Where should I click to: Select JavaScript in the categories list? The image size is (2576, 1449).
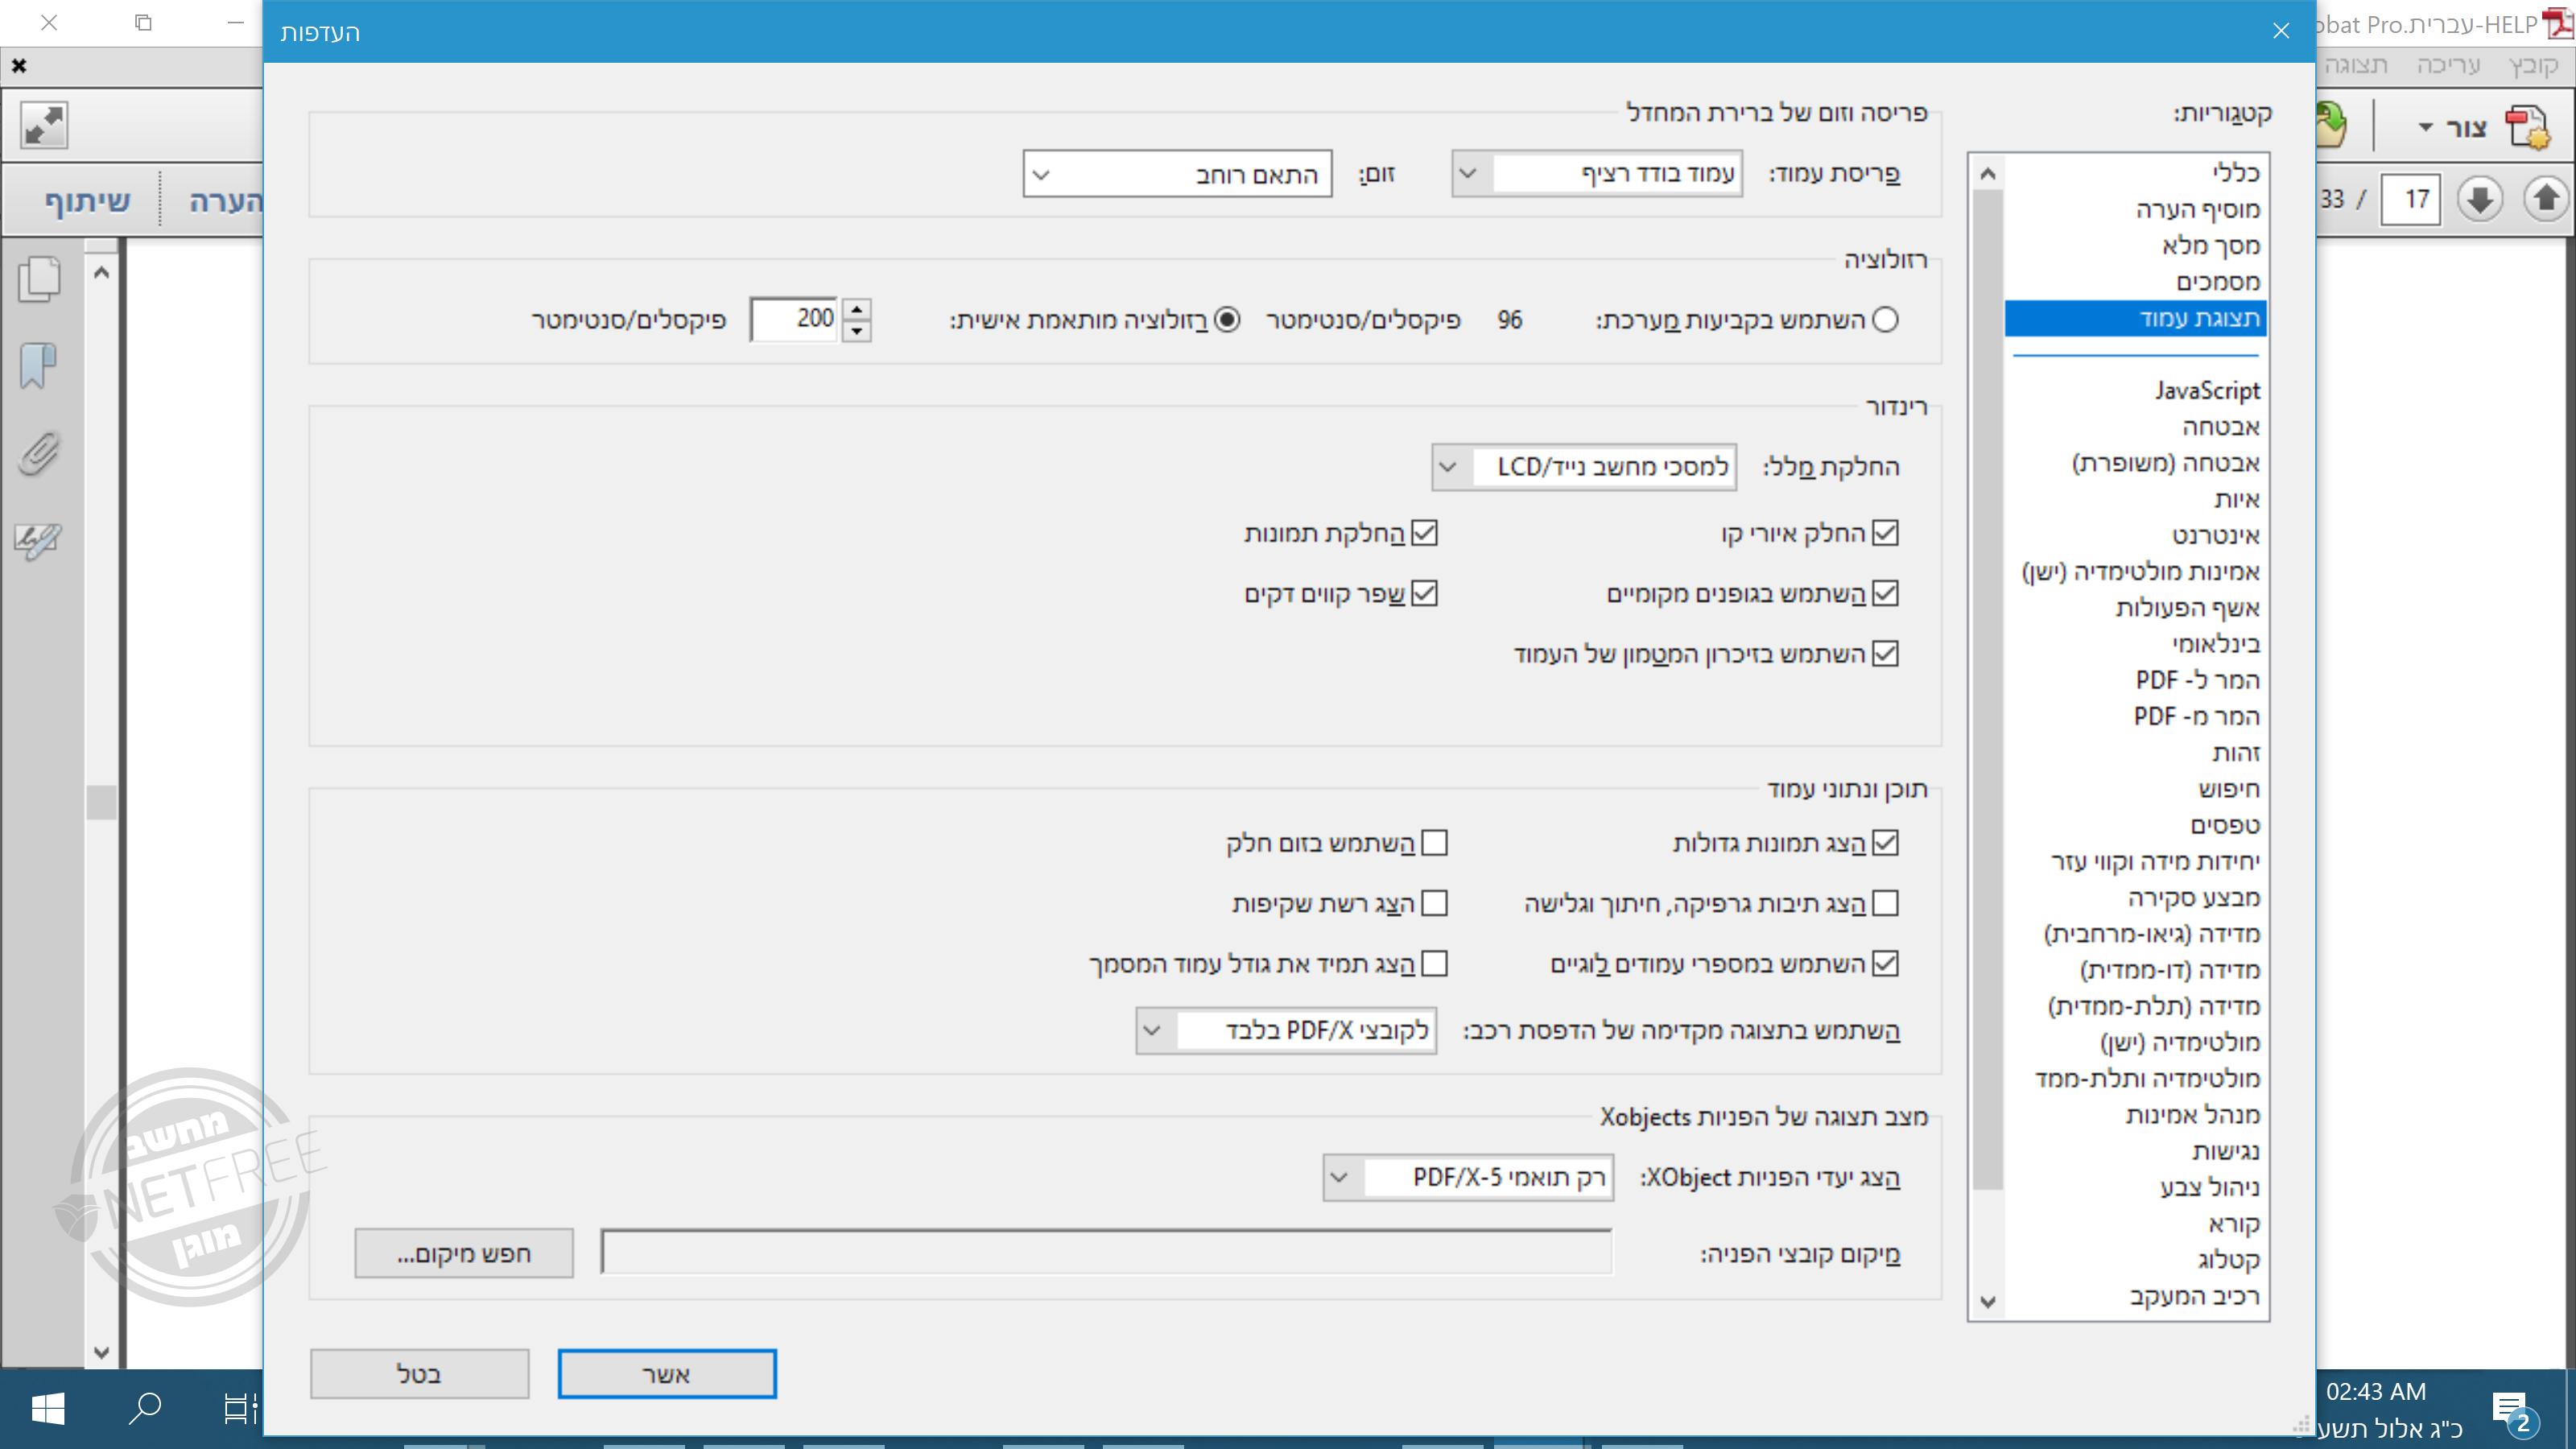2206,391
